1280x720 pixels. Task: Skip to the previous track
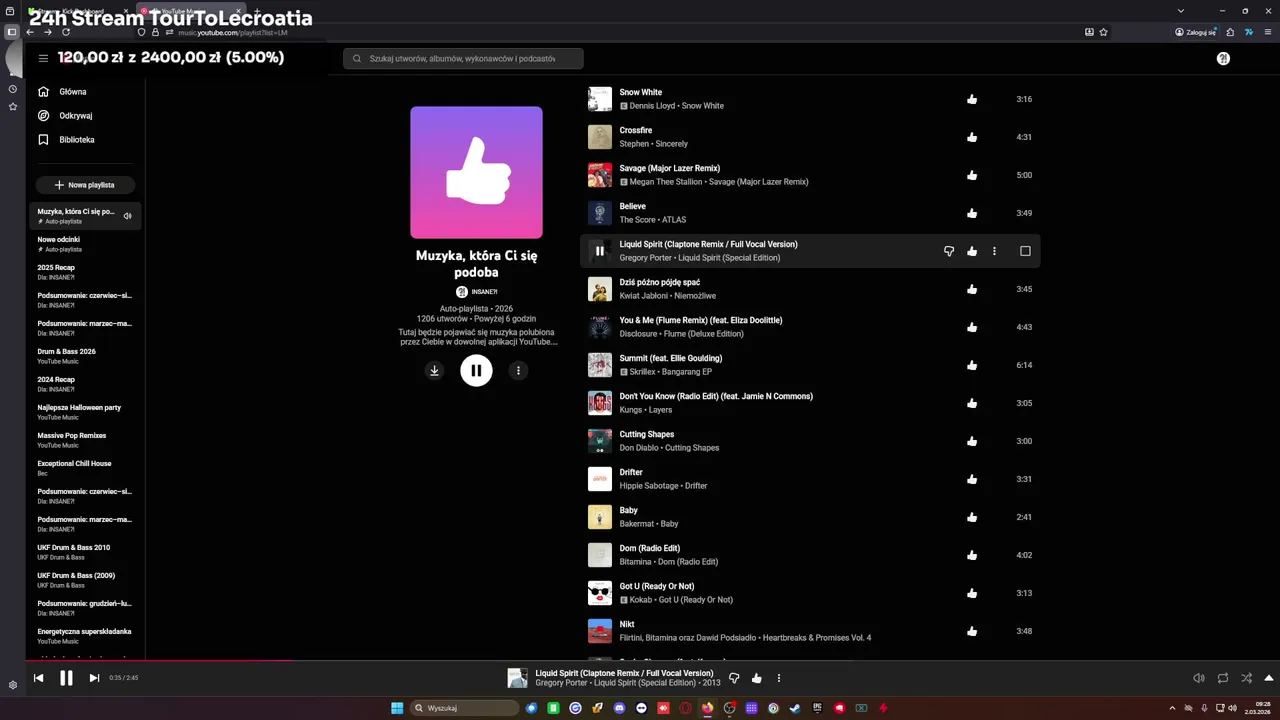tap(38, 678)
